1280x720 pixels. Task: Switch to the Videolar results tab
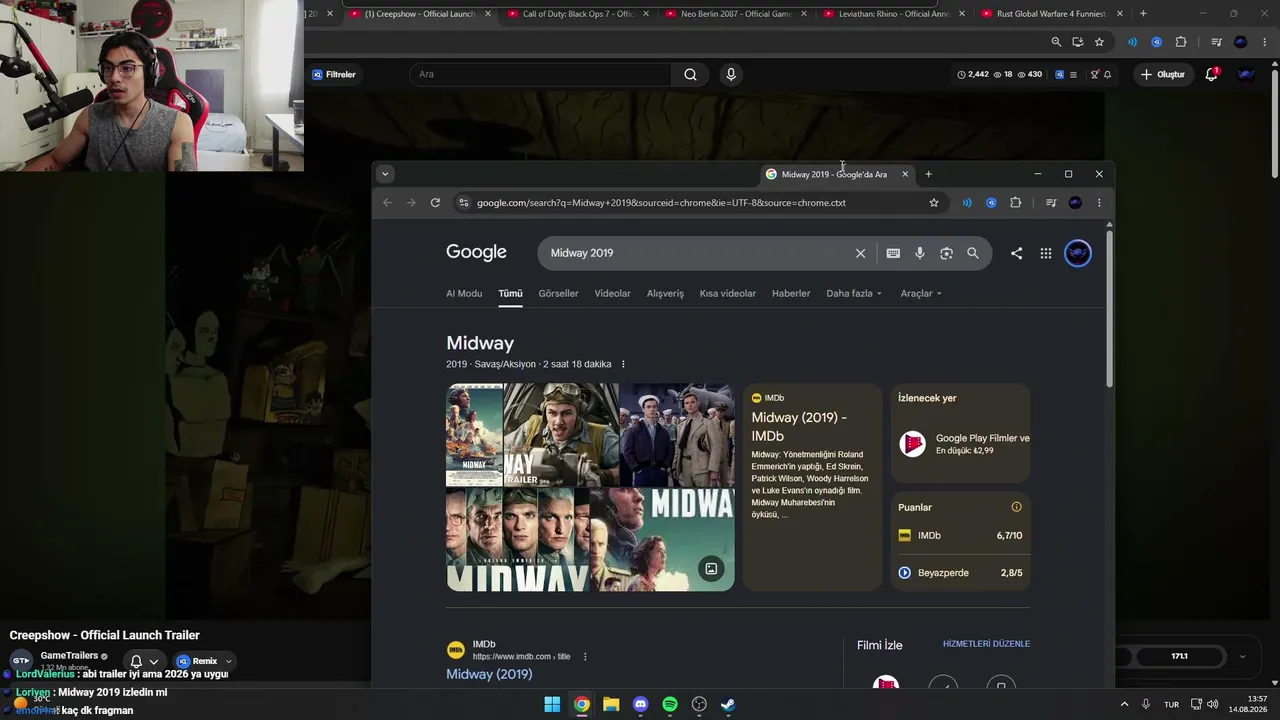click(x=613, y=293)
